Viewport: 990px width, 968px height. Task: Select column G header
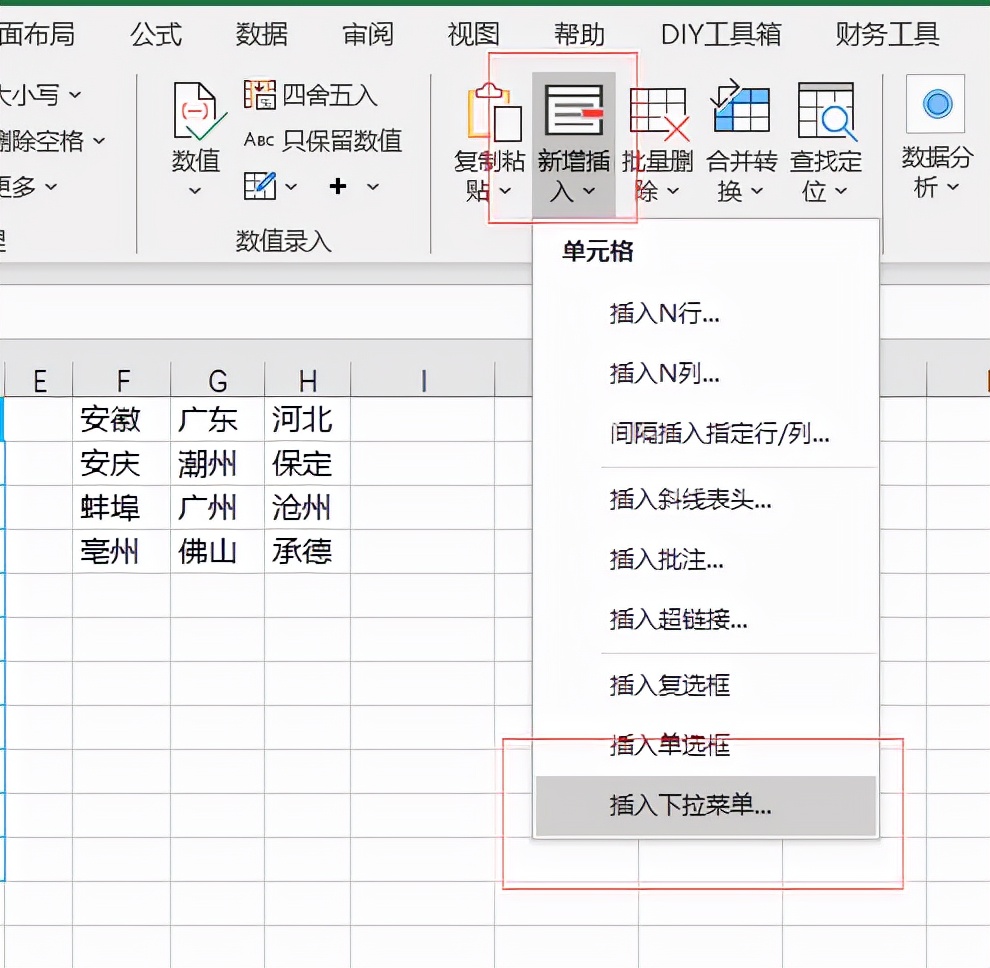[x=218, y=381]
